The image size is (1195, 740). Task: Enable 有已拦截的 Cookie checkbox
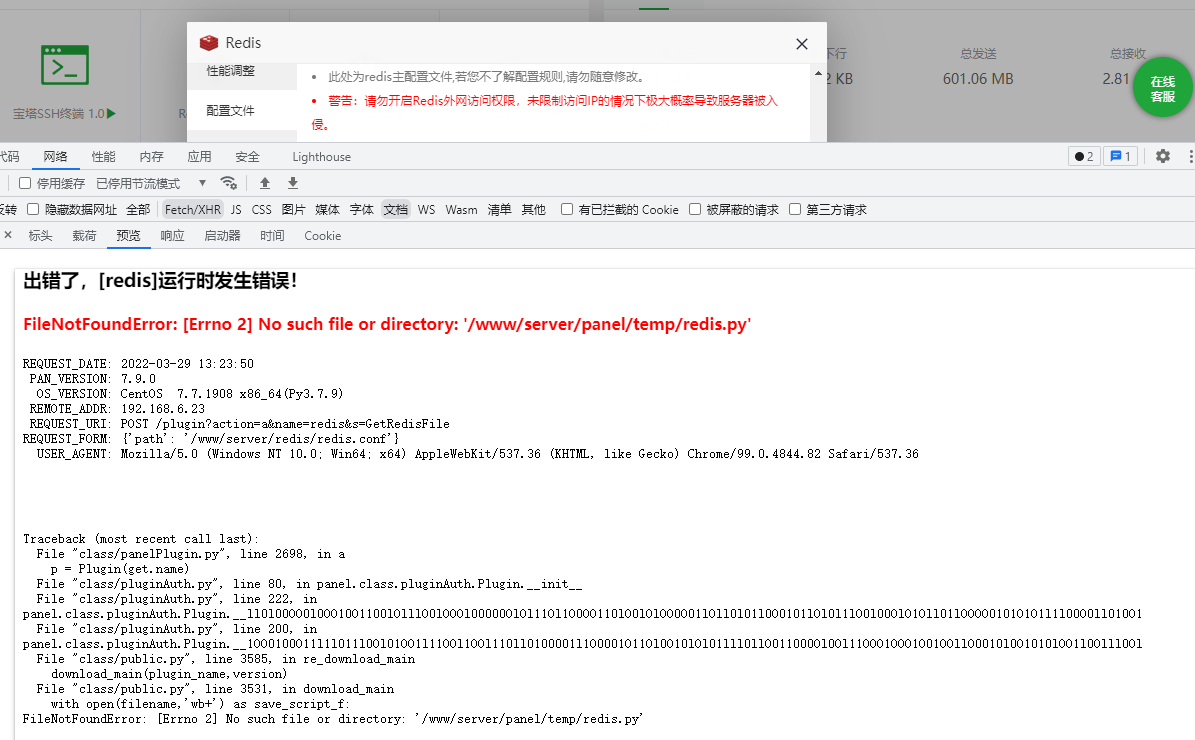coord(567,209)
